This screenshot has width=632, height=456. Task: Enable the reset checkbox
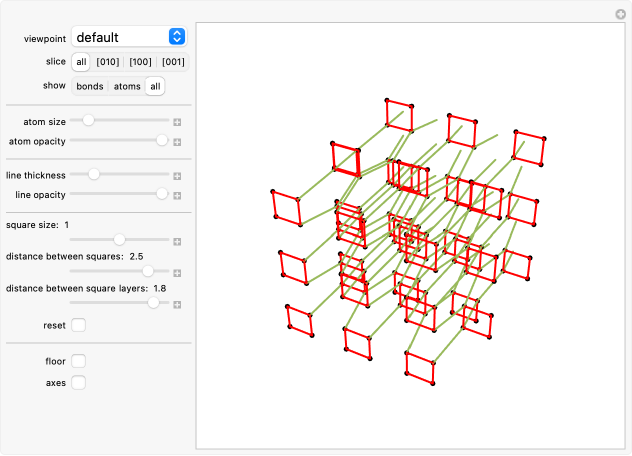(78, 325)
